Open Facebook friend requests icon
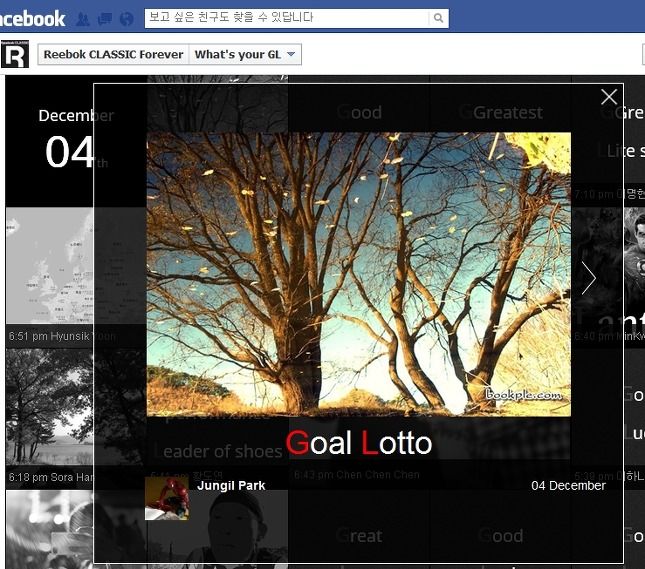 pos(83,19)
